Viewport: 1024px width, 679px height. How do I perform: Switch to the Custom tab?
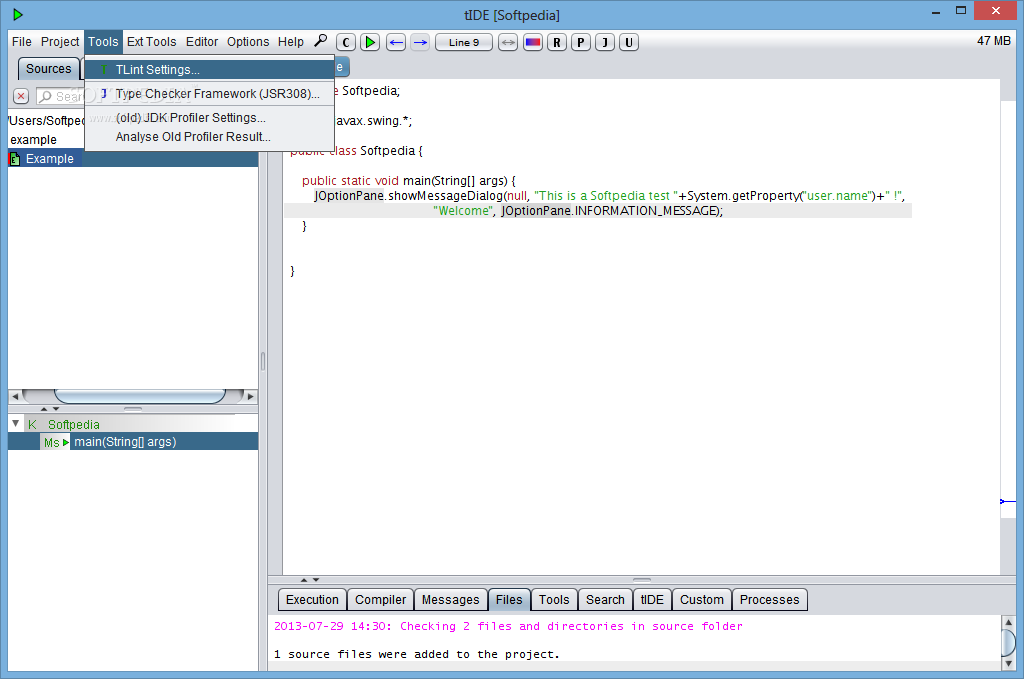tap(701, 599)
